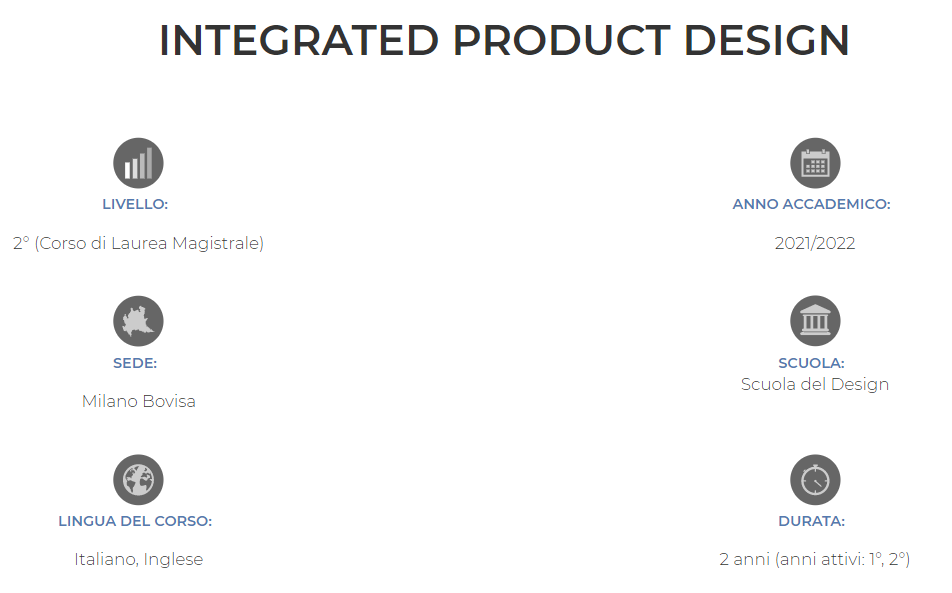Click the globe Lingua del Corso icon
Viewport: 952px width, 593px height.
point(138,479)
